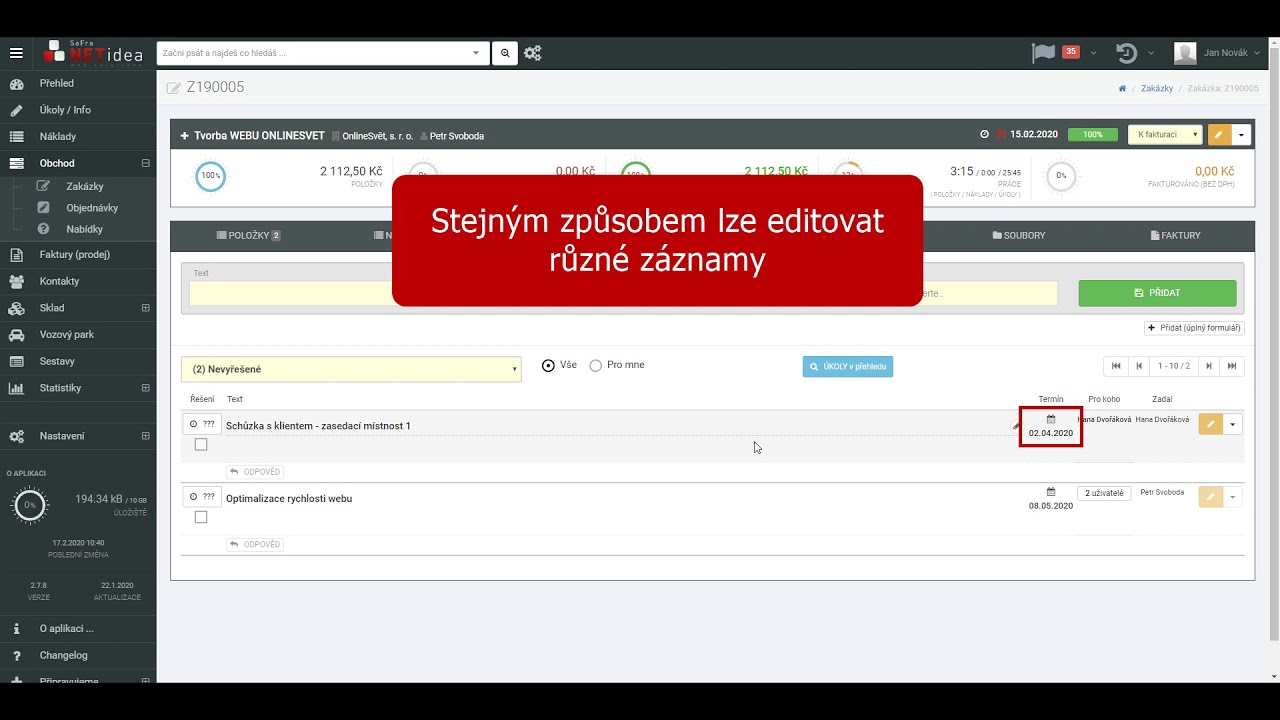Open Přehled in the sidebar
Screen dimensions: 1280x720
(x=57, y=83)
